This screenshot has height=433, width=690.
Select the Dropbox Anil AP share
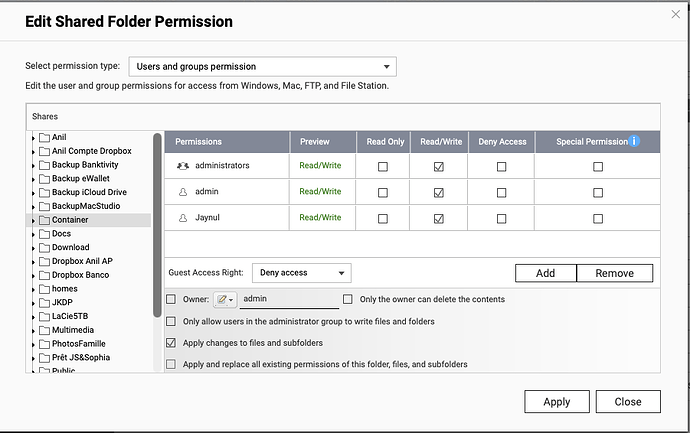click(x=82, y=261)
